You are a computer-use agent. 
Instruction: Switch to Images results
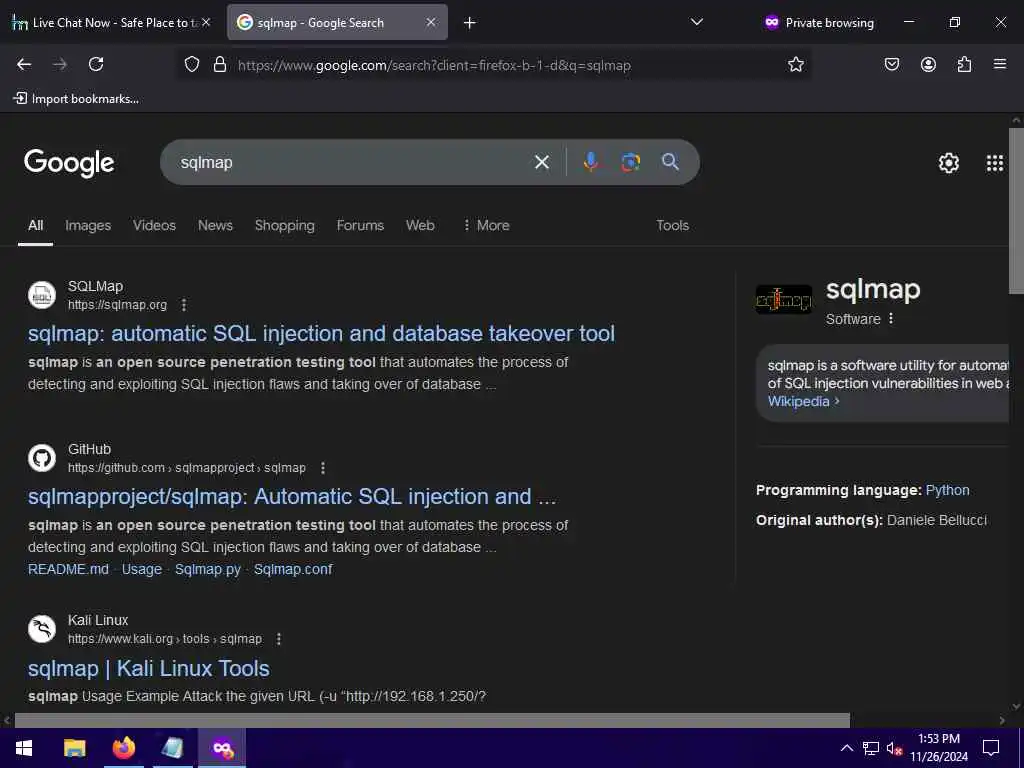(88, 225)
